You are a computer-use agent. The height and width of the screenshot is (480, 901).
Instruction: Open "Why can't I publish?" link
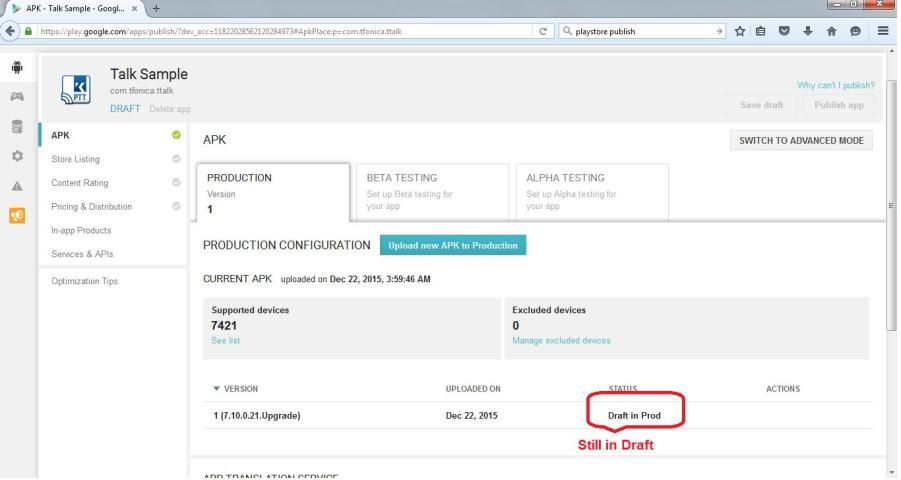click(836, 85)
